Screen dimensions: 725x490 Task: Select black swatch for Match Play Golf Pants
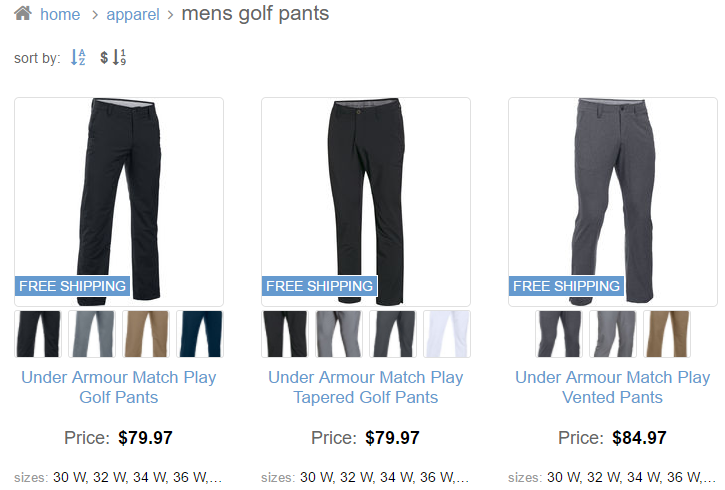38,334
